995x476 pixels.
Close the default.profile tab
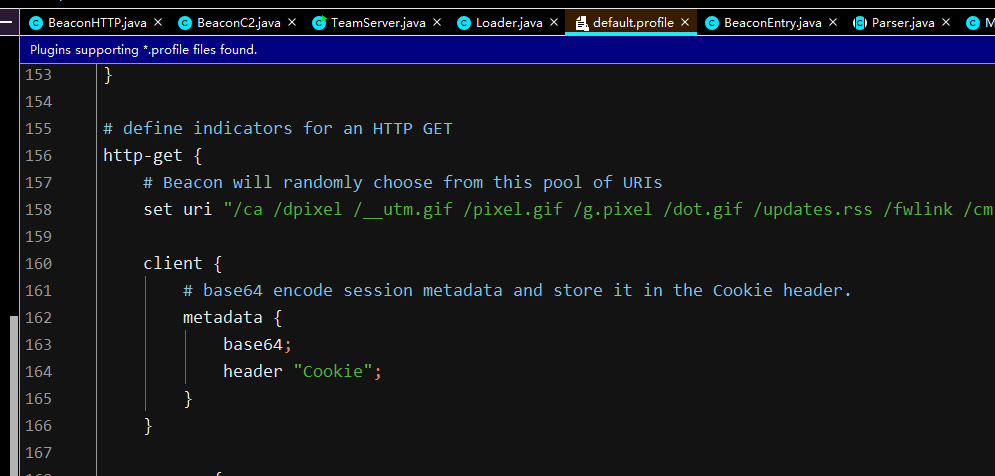click(x=685, y=23)
